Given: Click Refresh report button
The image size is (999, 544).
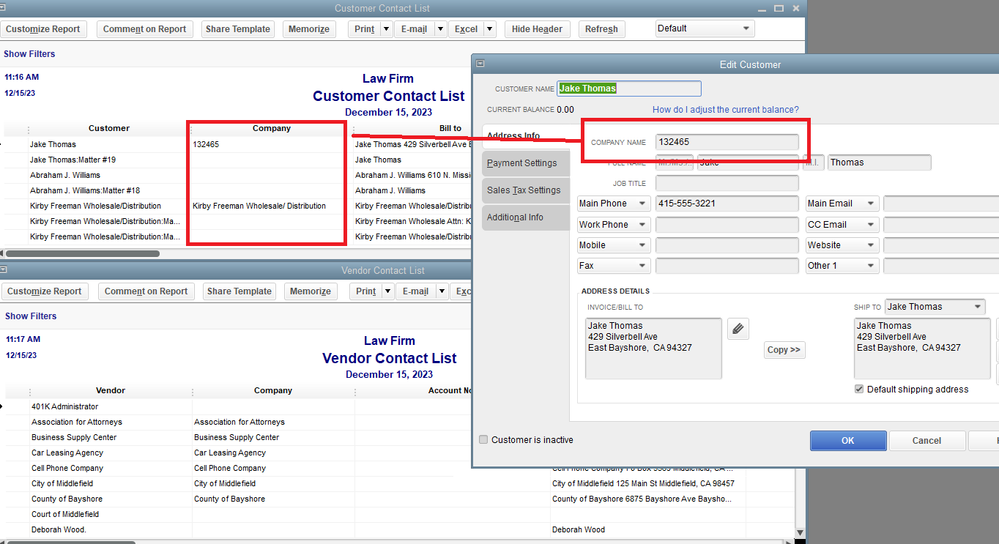Looking at the screenshot, I should [601, 29].
